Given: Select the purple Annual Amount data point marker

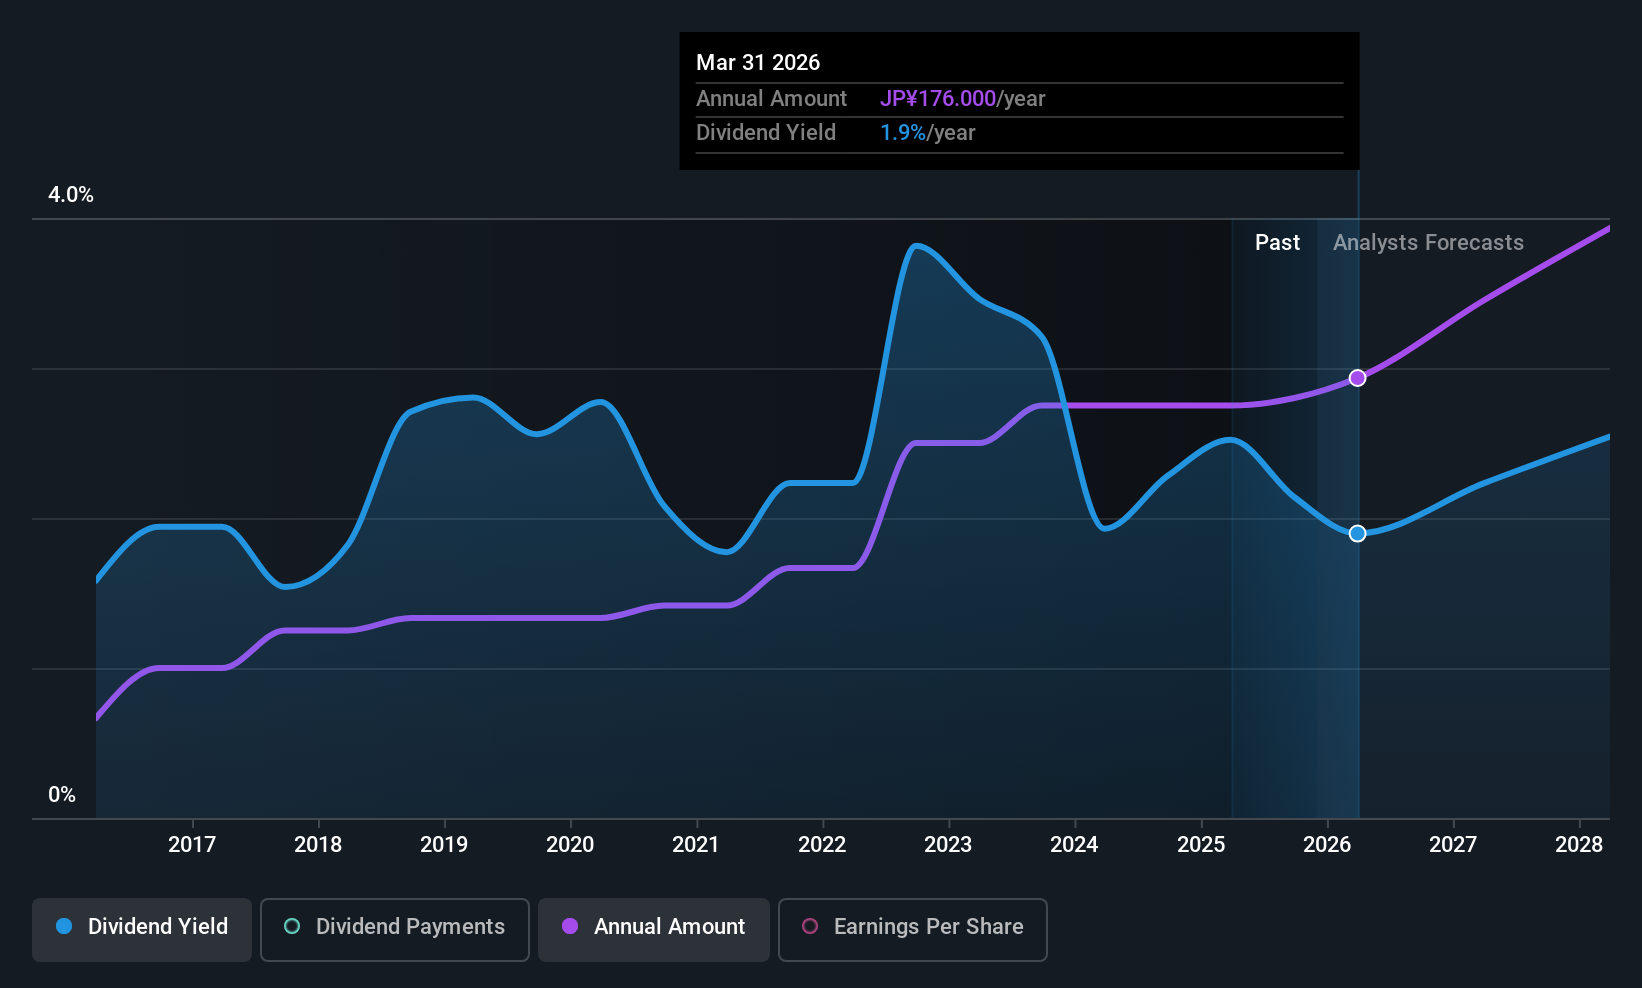Looking at the screenshot, I should 1357,378.
